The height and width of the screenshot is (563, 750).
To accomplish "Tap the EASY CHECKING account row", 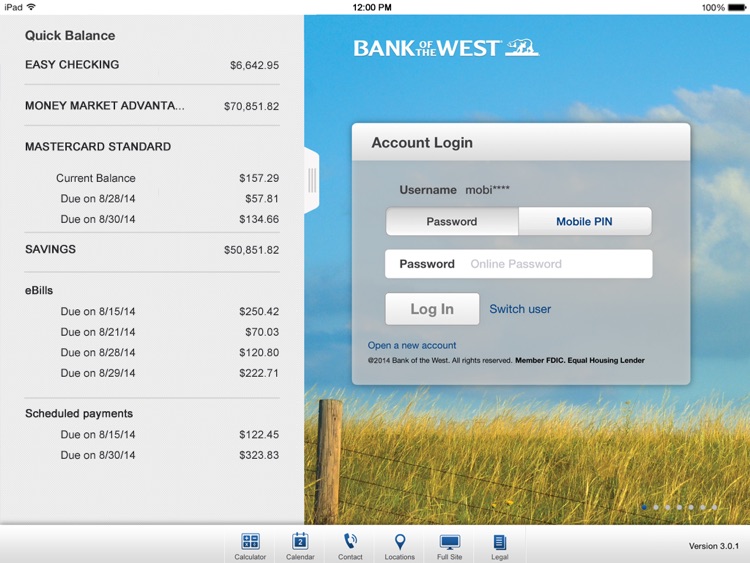I will coord(152,65).
